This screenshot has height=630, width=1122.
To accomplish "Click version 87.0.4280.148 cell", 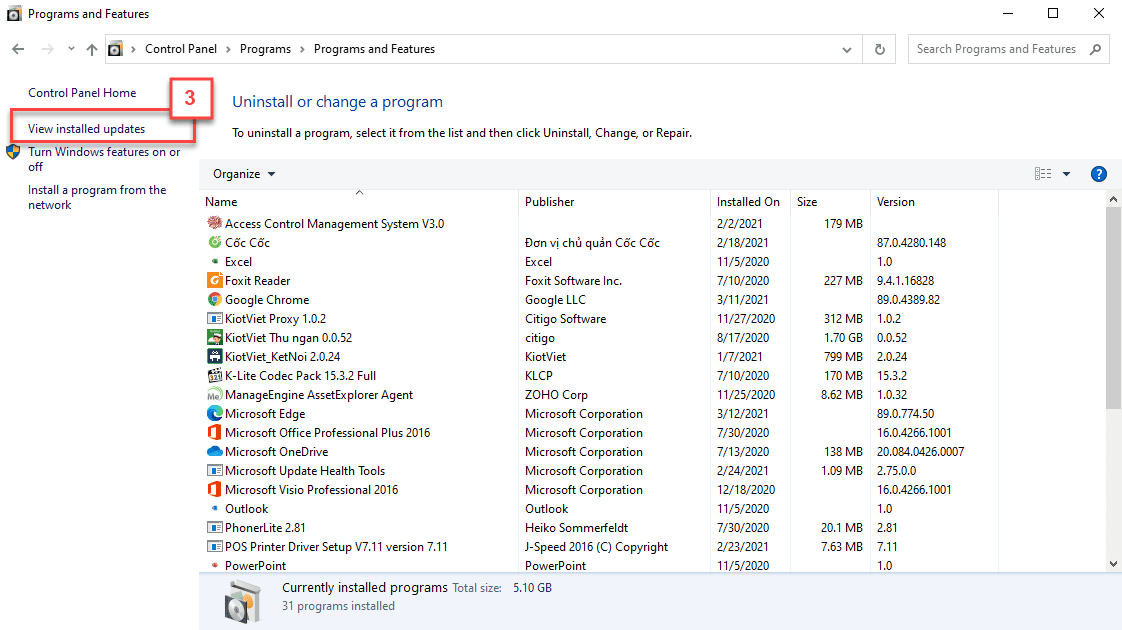I will 911,243.
